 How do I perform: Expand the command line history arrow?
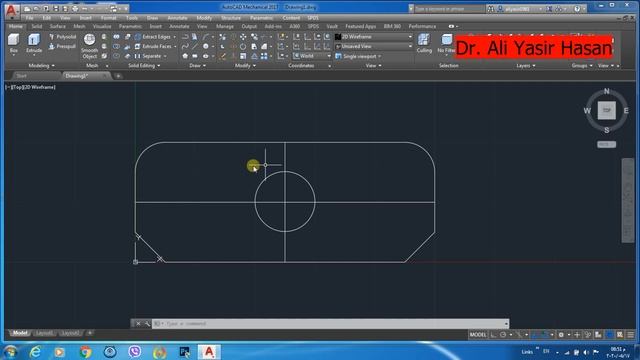click(x=506, y=324)
